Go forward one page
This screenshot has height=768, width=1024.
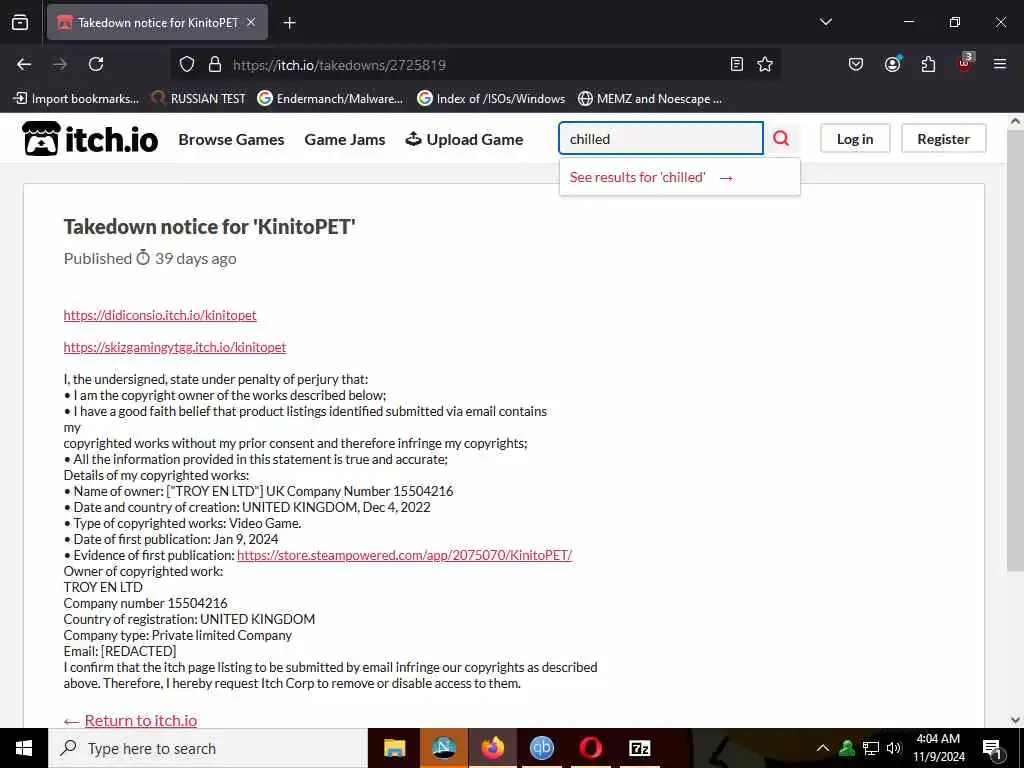(60, 64)
